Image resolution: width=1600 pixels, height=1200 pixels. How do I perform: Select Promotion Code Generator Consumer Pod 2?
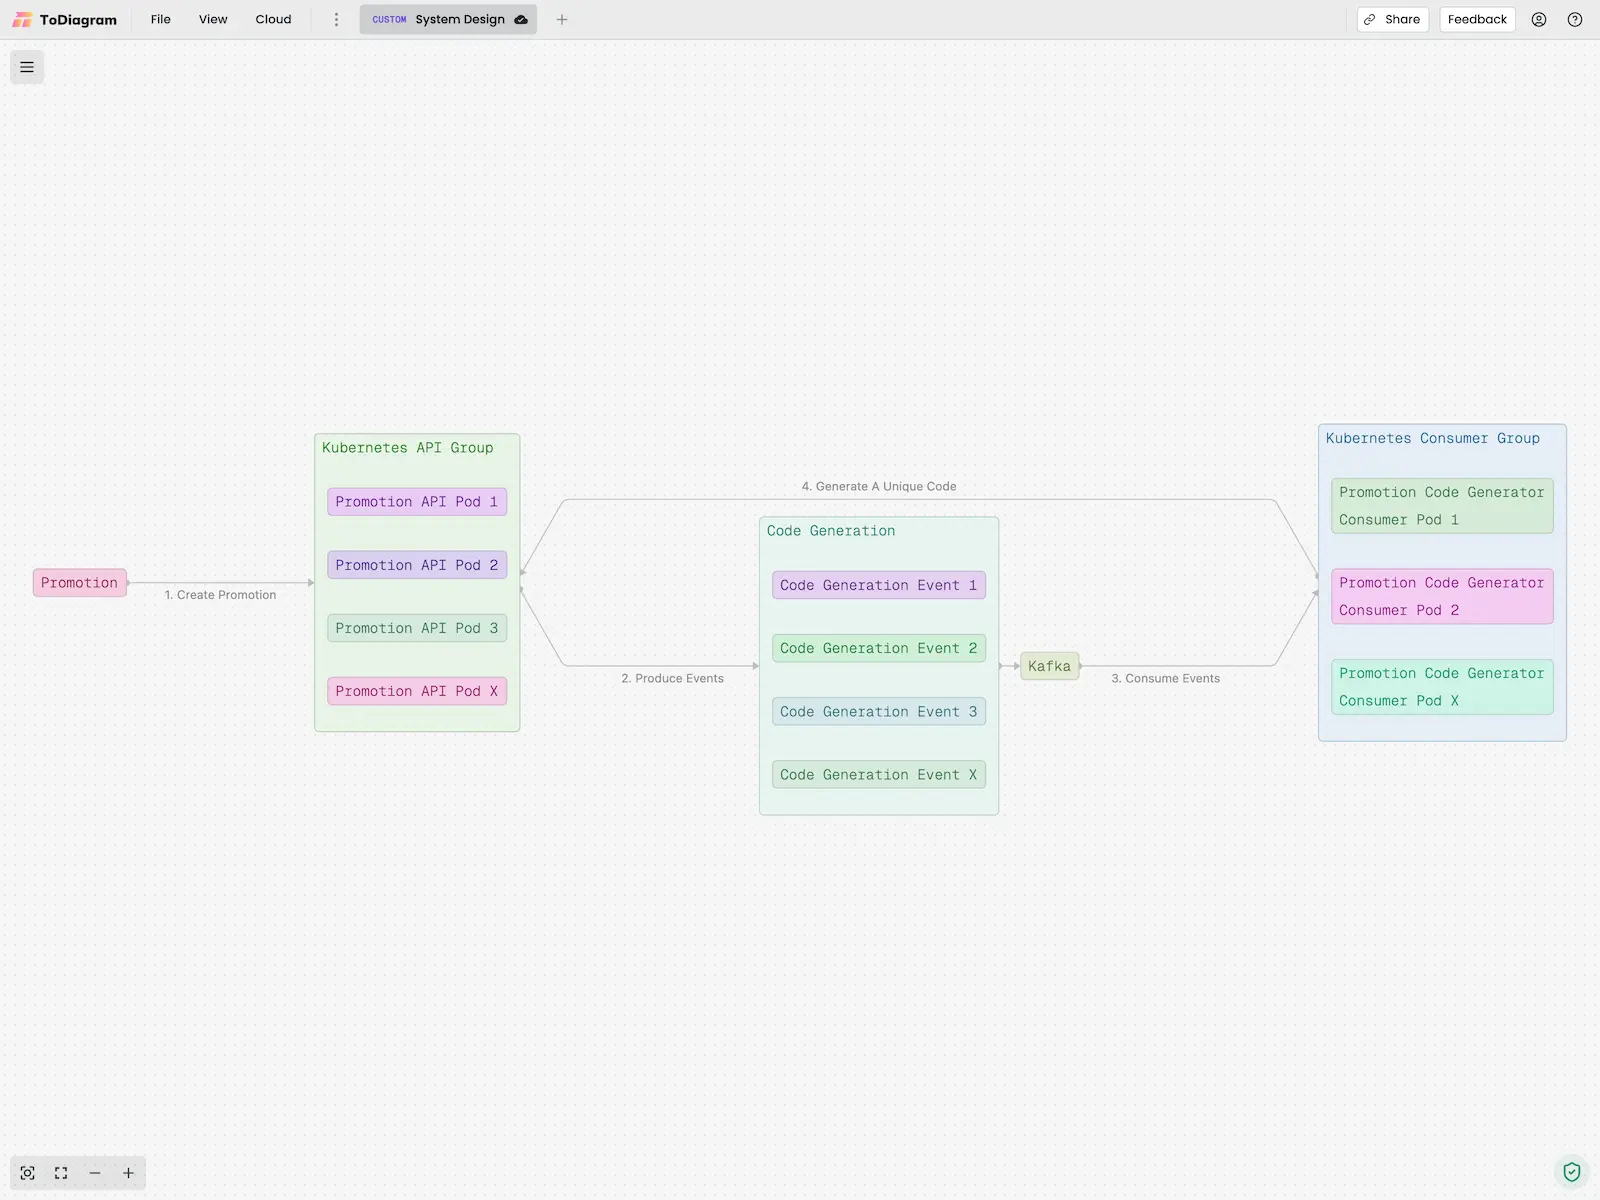point(1442,596)
